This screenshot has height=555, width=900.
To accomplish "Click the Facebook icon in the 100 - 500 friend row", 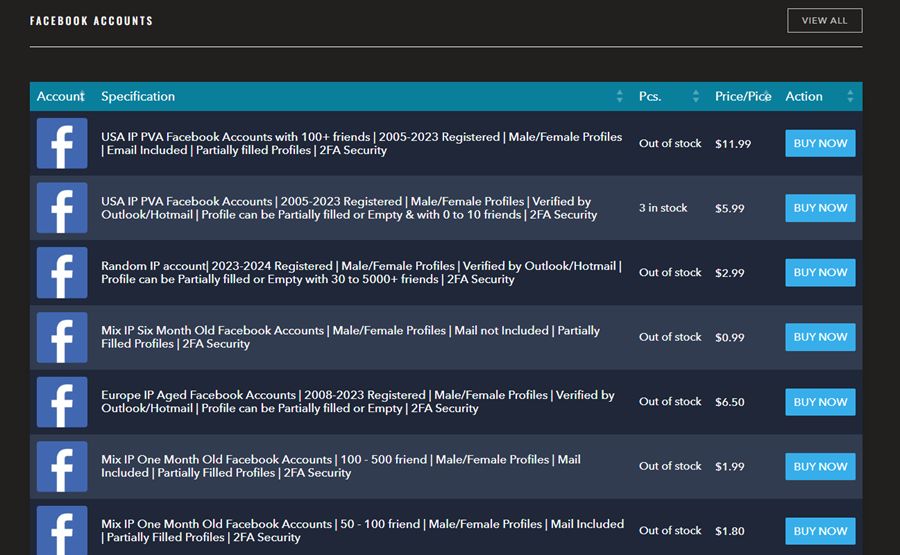I will pyautogui.click(x=62, y=466).
